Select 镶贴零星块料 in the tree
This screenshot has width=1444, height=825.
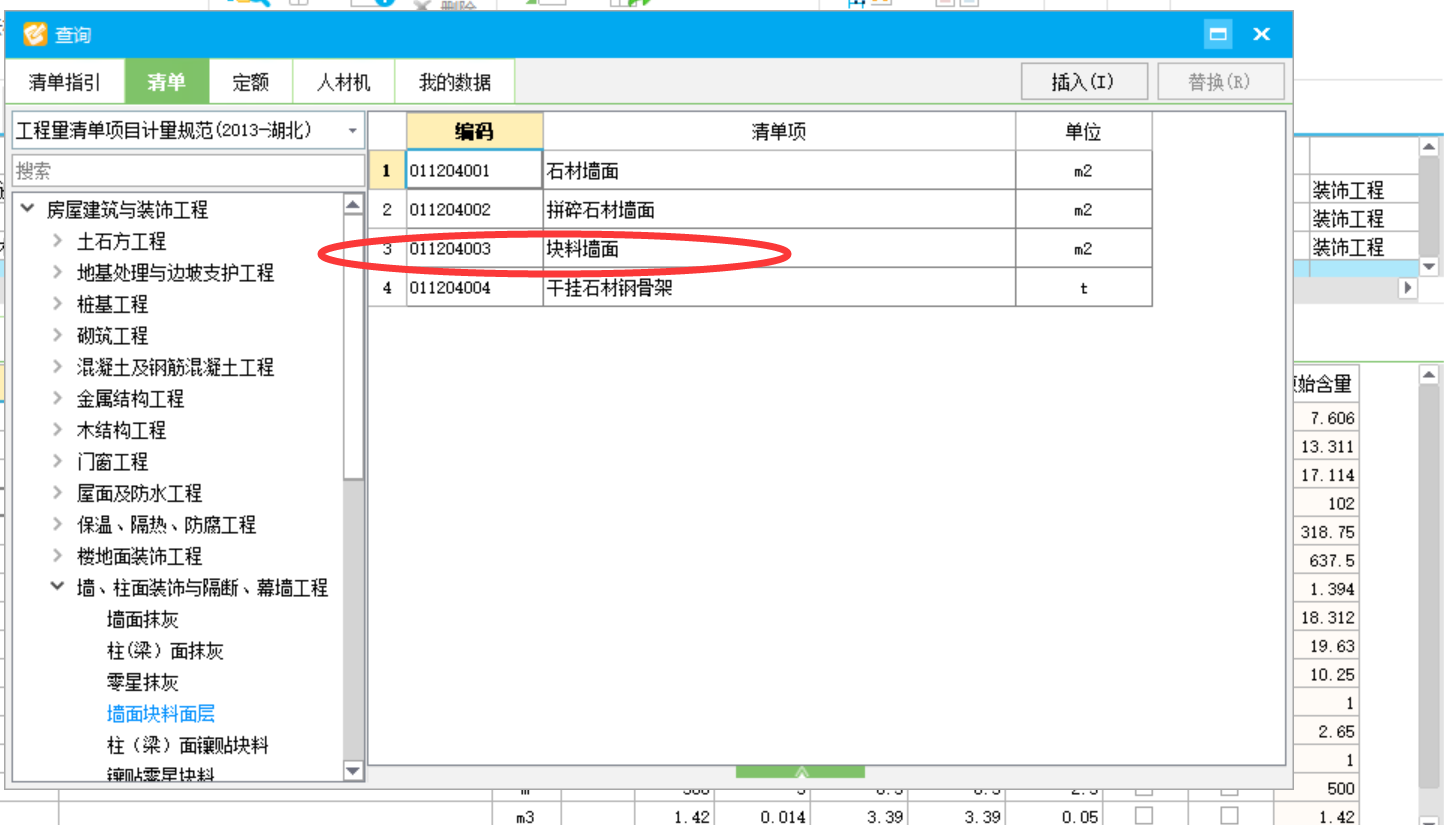(x=161, y=775)
